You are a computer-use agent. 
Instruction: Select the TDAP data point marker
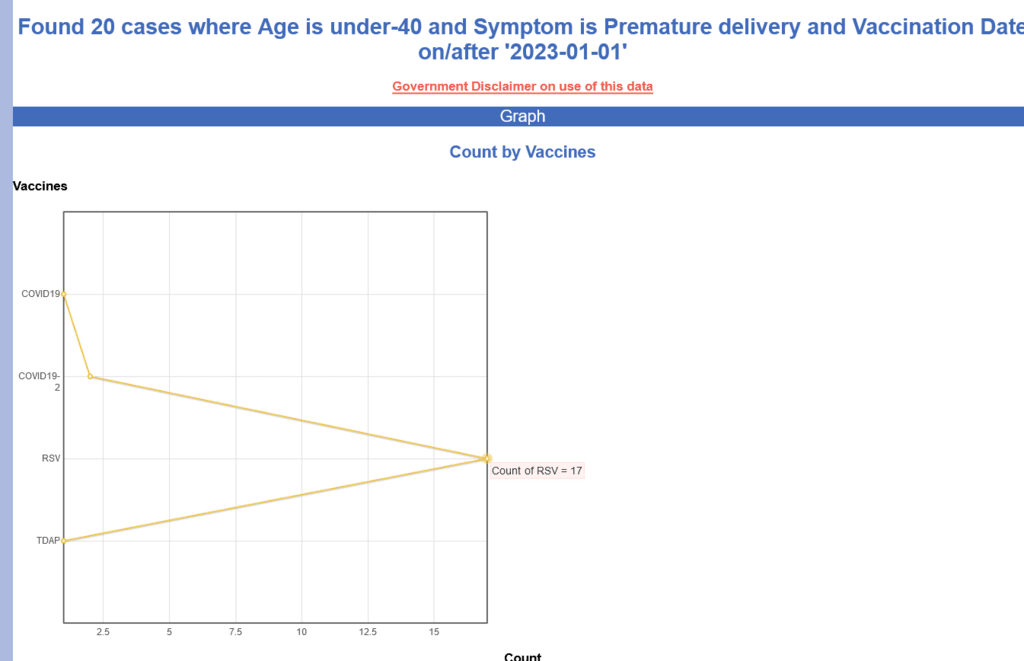pos(63,541)
